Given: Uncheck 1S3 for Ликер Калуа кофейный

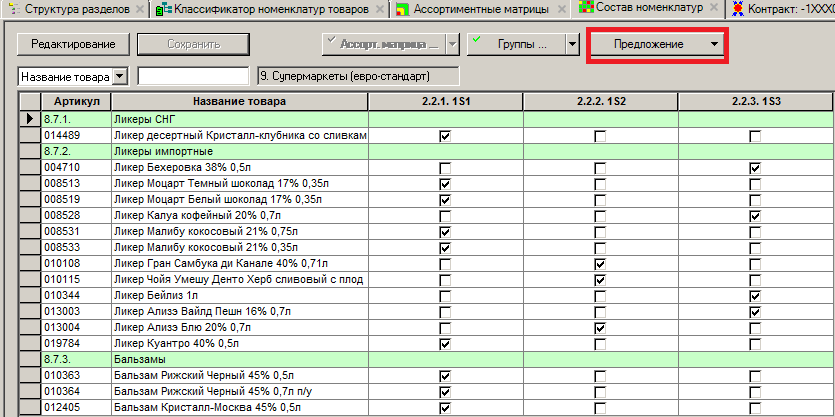Looking at the screenshot, I should [x=755, y=216].
